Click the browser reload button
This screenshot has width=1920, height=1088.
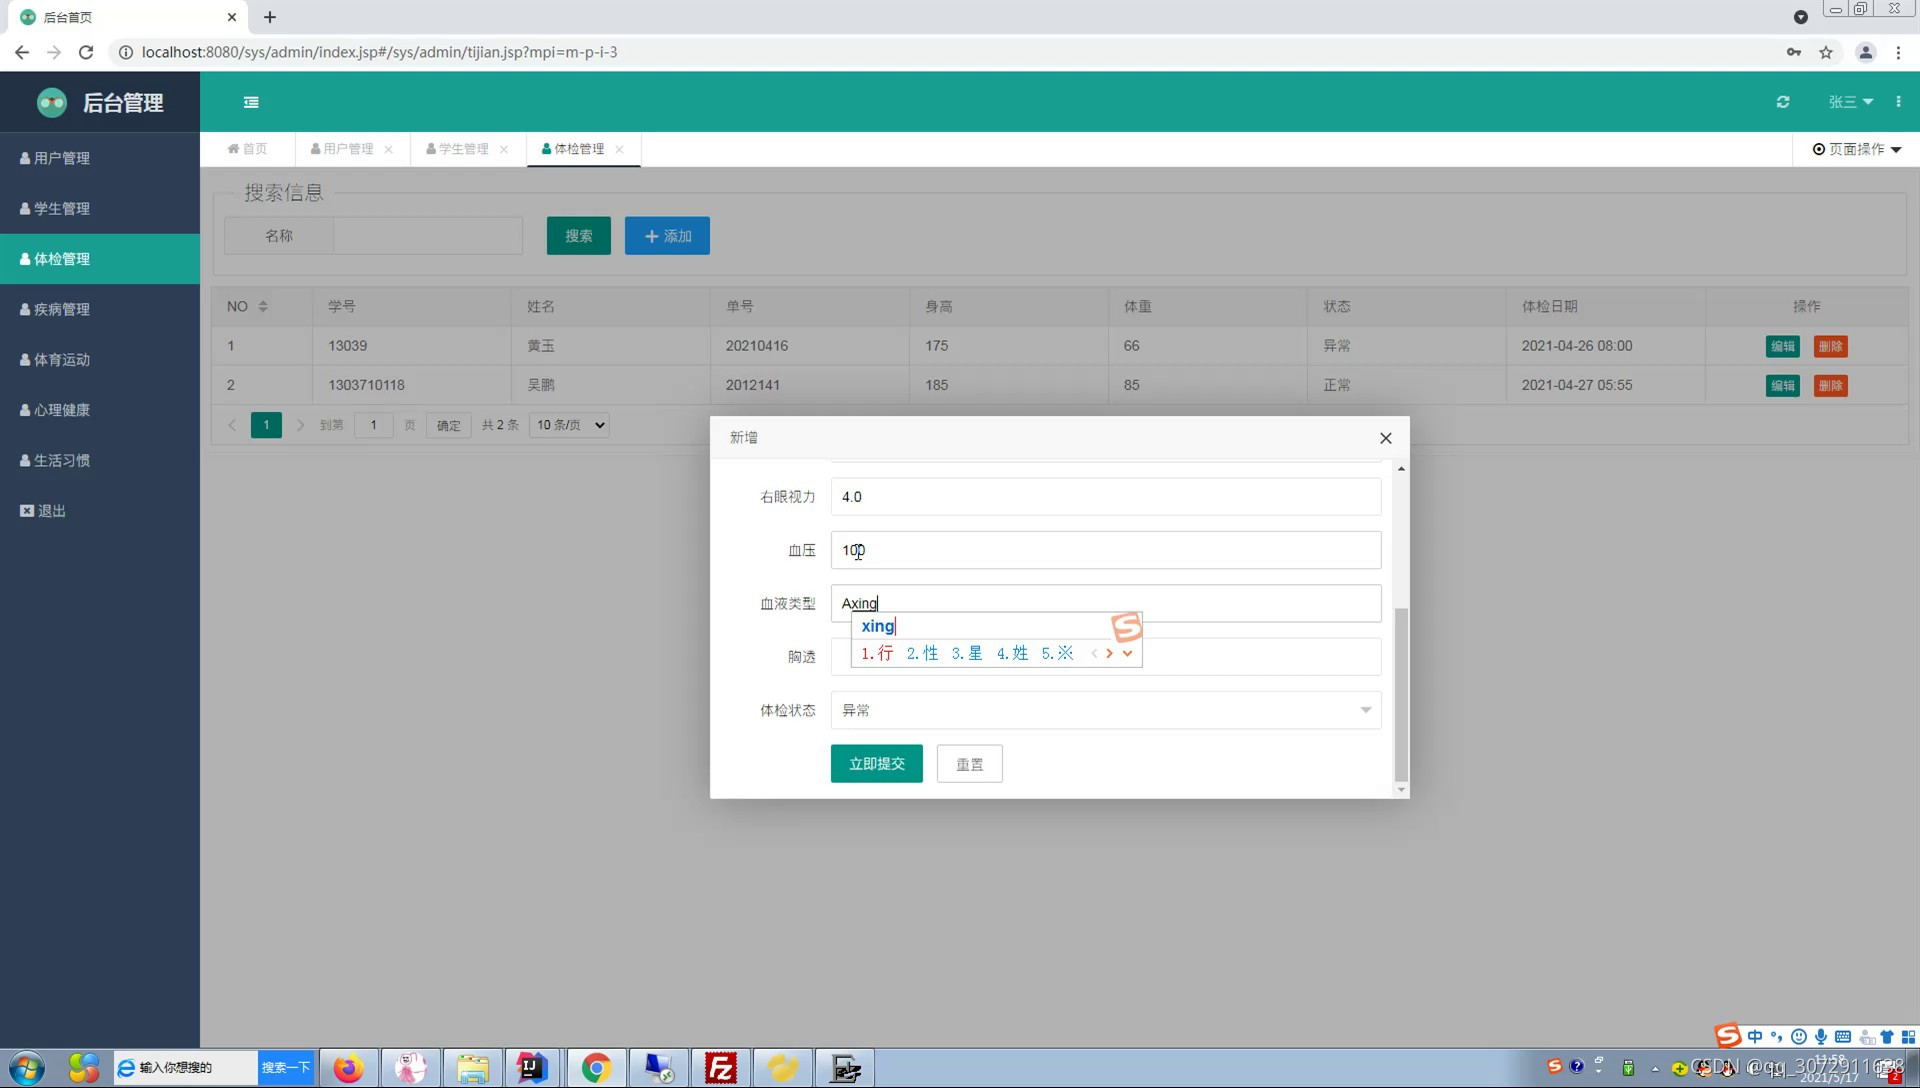pos(86,52)
